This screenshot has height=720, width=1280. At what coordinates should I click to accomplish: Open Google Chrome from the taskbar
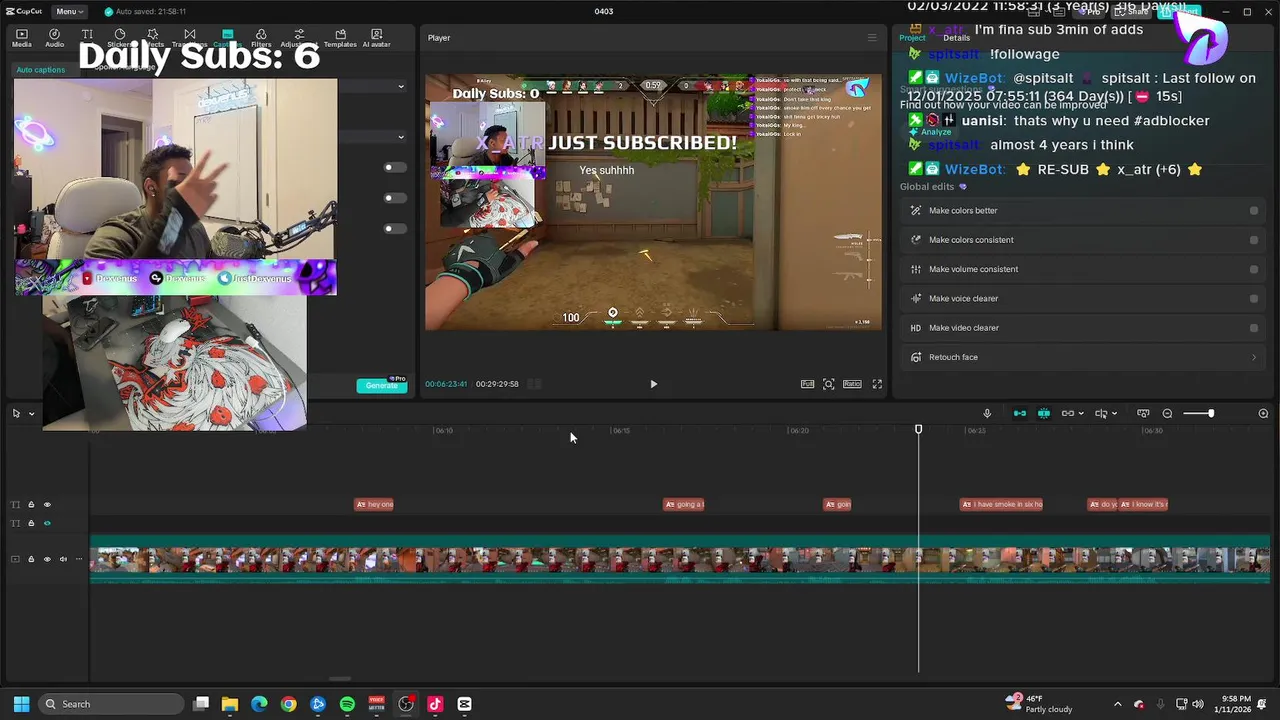pyautogui.click(x=288, y=704)
